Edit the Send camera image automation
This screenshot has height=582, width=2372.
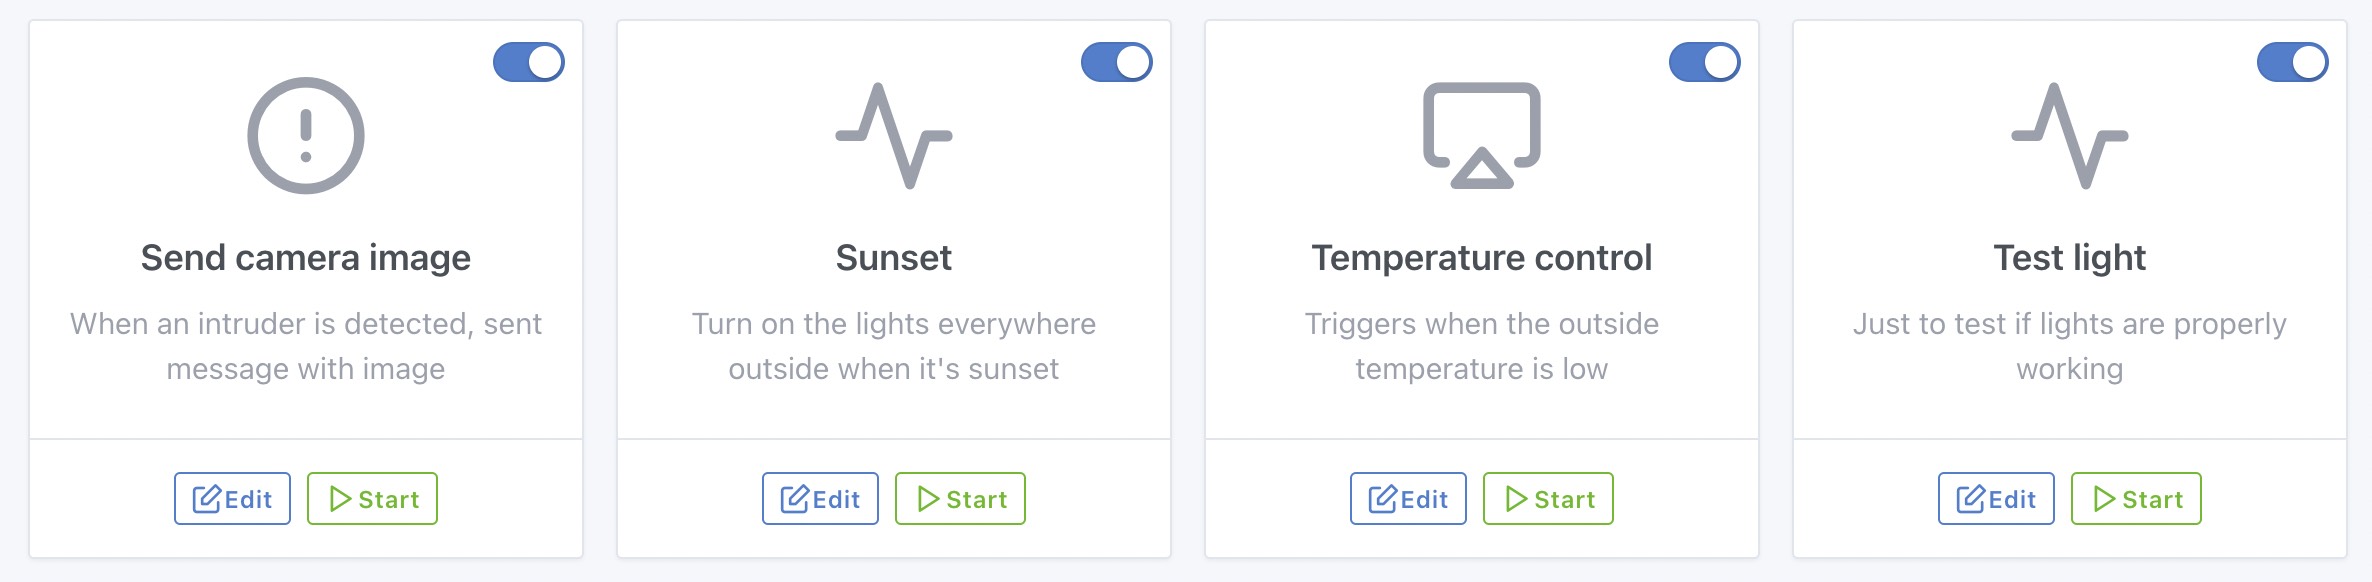[x=232, y=499]
